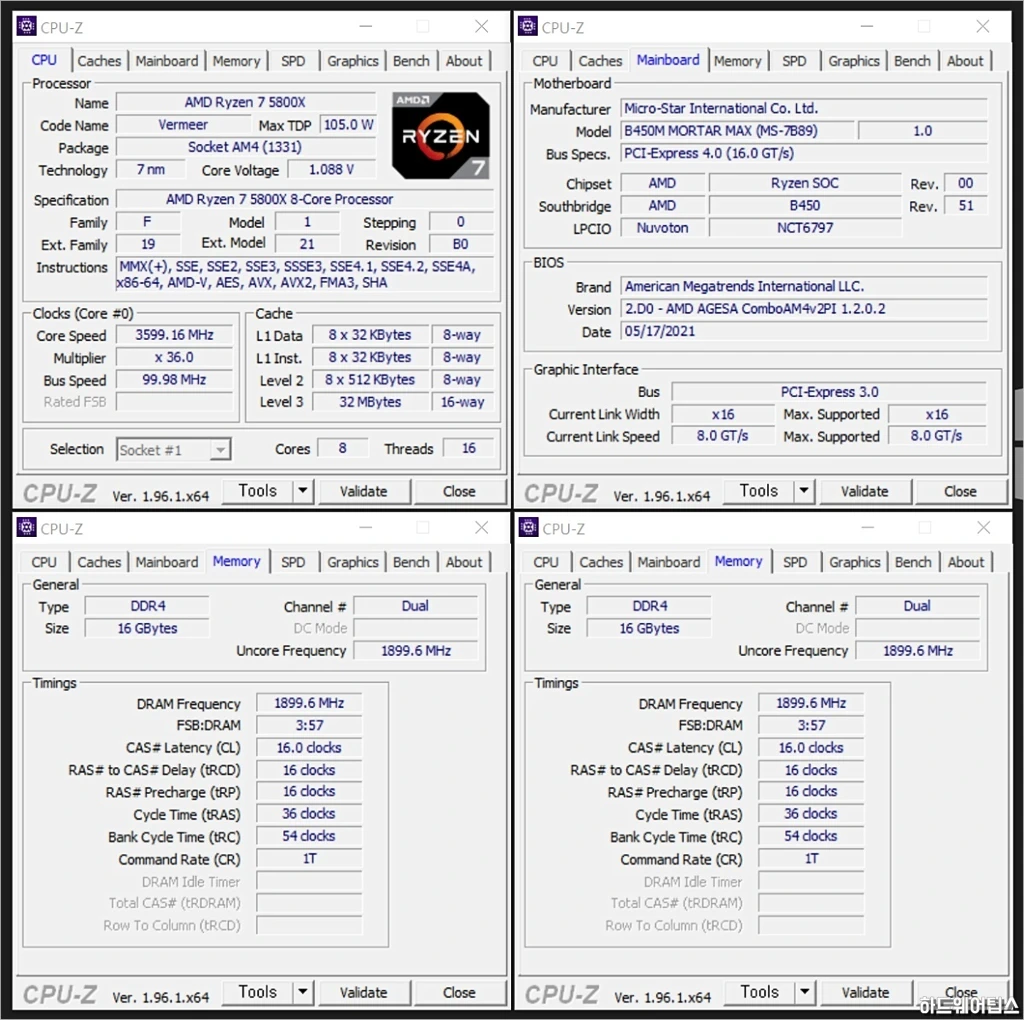1024x1020 pixels.
Task: Open CPU tab in bottom-left Memory window
Action: pyautogui.click(x=44, y=562)
